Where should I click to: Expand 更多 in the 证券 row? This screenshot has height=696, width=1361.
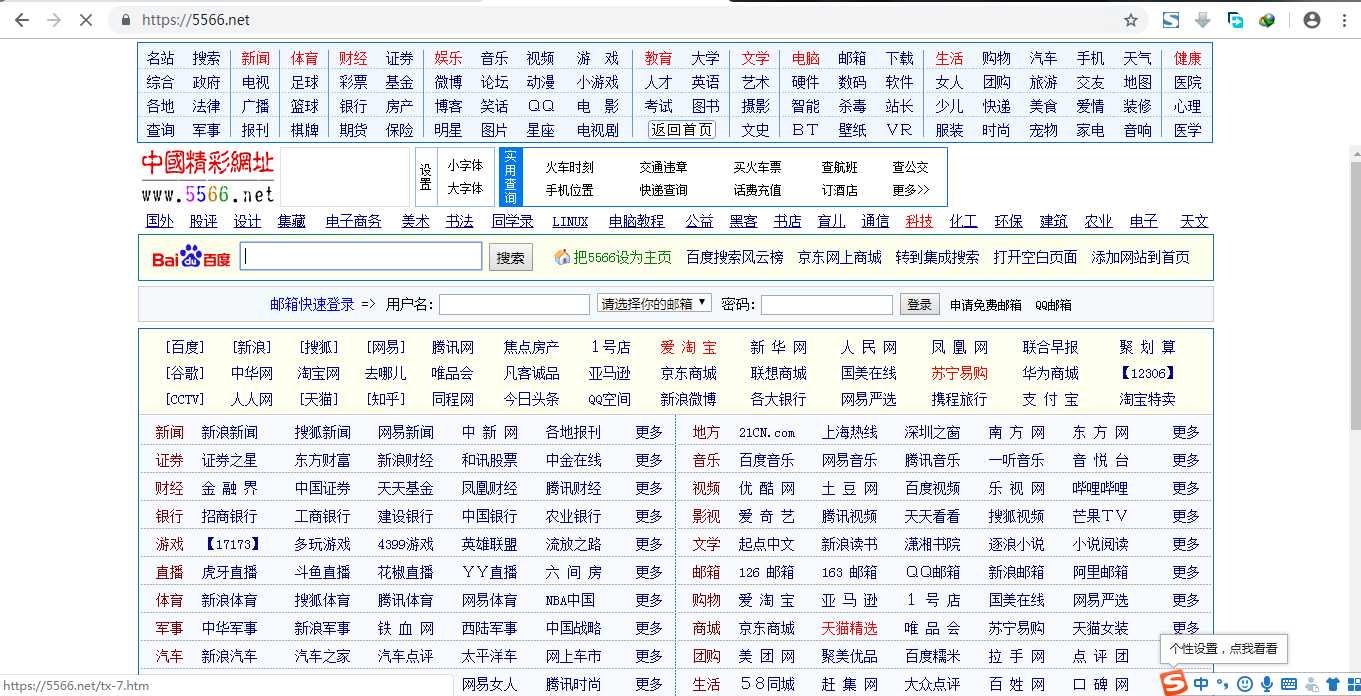[649, 460]
